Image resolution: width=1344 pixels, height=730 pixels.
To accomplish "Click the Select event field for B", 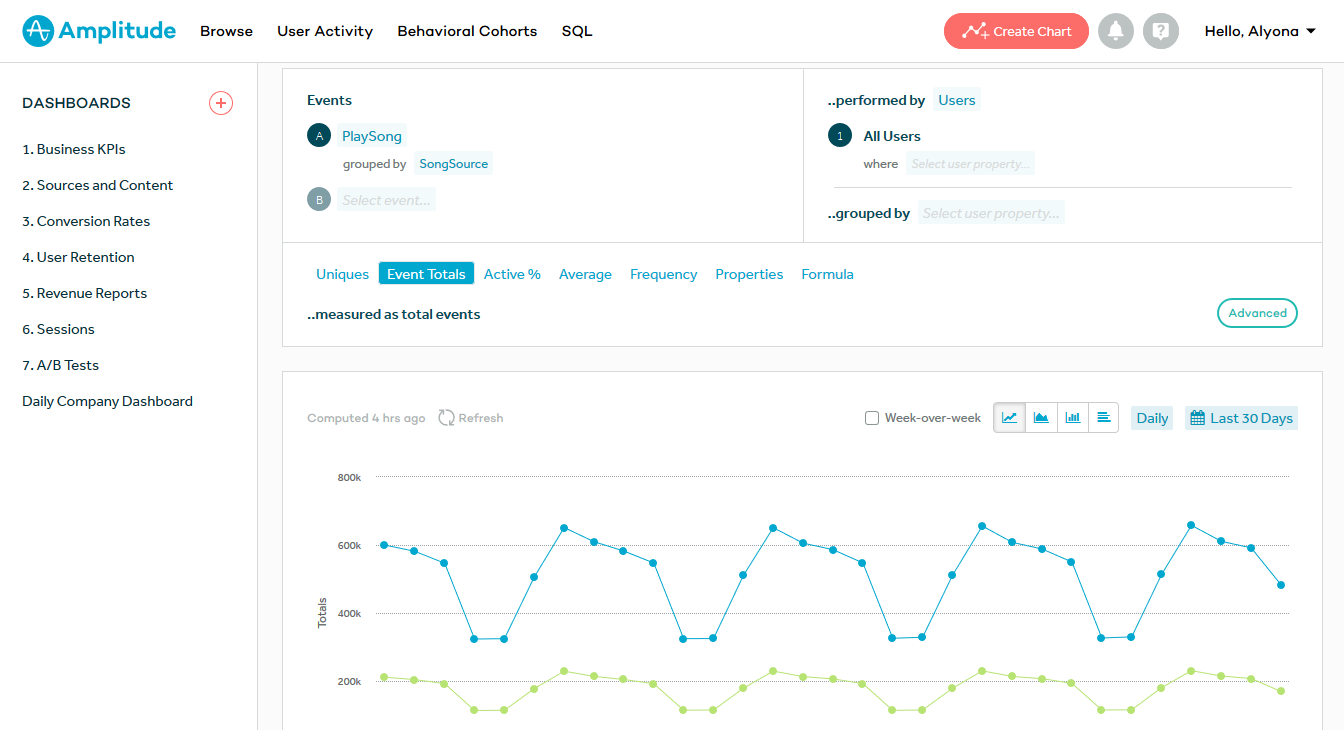I will (386, 200).
